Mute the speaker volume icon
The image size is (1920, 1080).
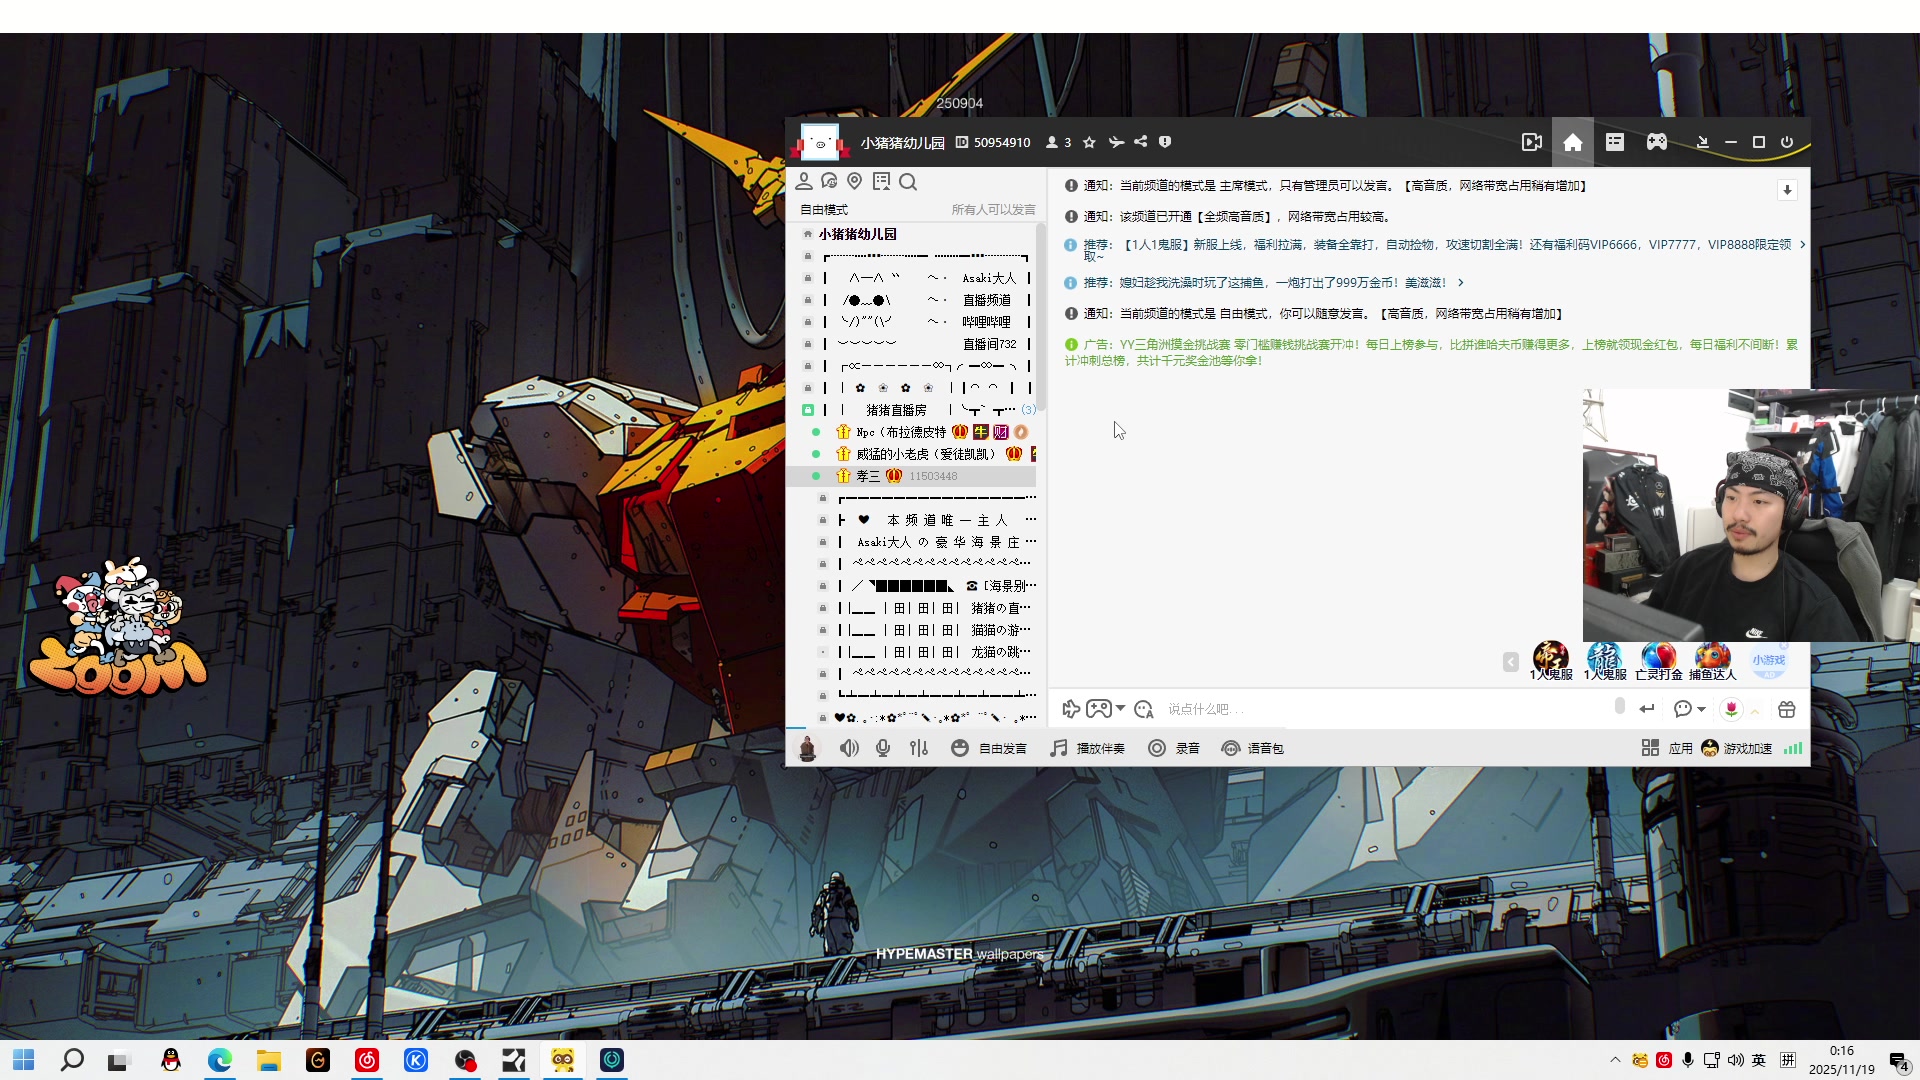(849, 748)
